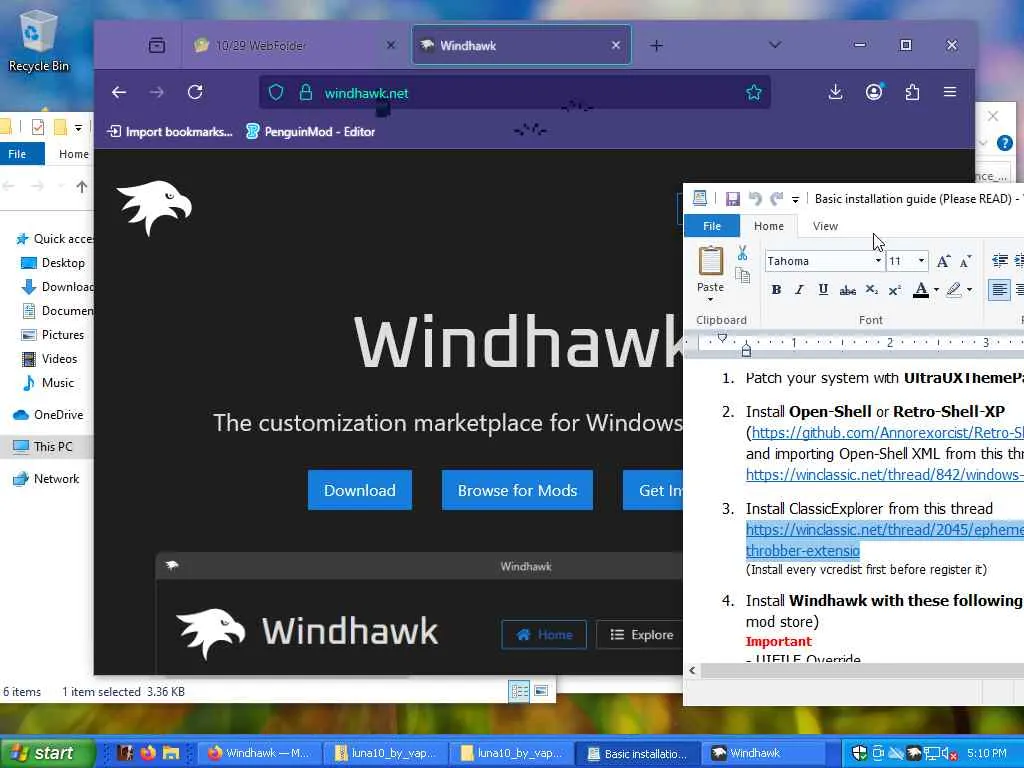This screenshot has height=768, width=1024.
Task: Click the text highlight color marker
Action: [x=953, y=290]
